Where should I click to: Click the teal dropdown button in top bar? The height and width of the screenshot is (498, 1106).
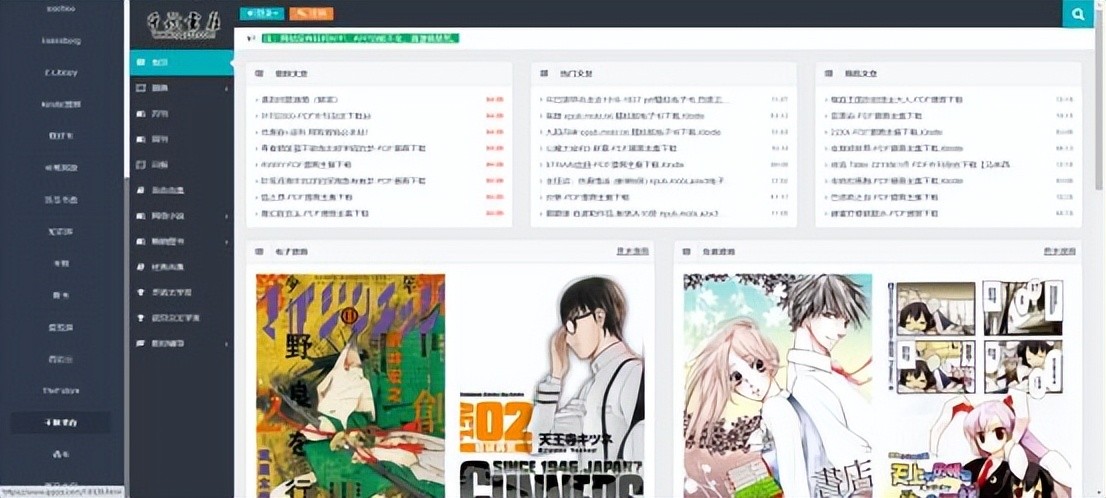pyautogui.click(x=261, y=14)
